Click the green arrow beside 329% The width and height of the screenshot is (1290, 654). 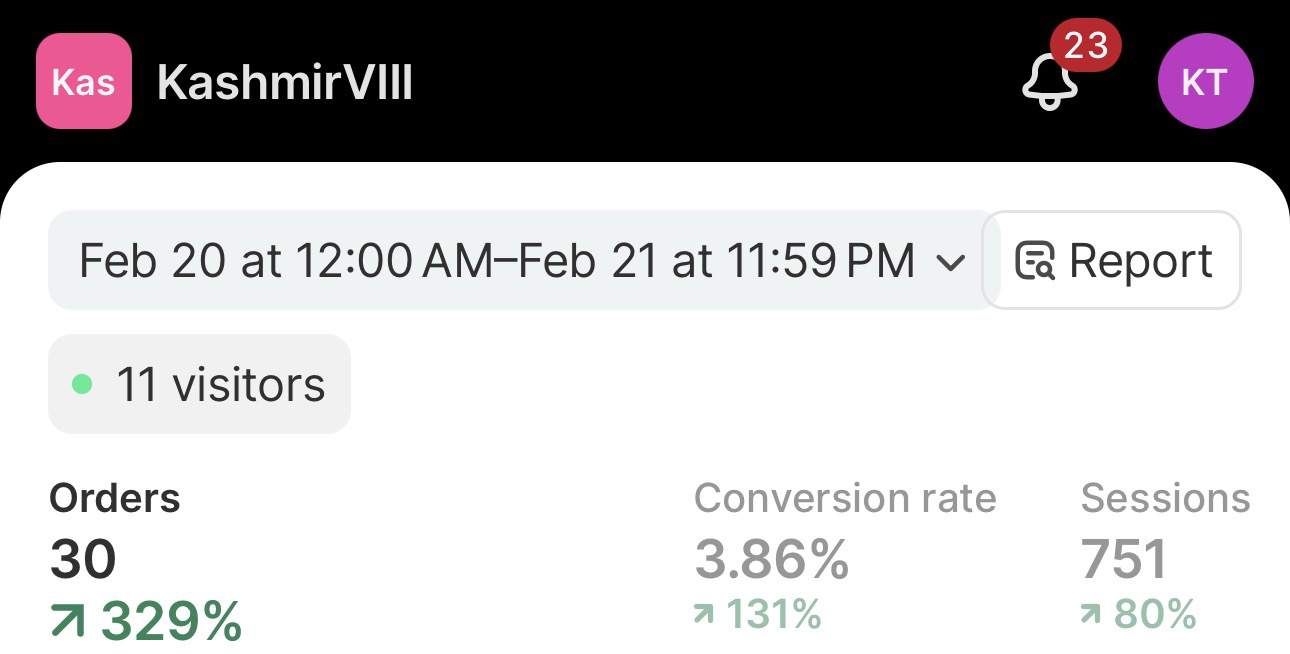[68, 621]
